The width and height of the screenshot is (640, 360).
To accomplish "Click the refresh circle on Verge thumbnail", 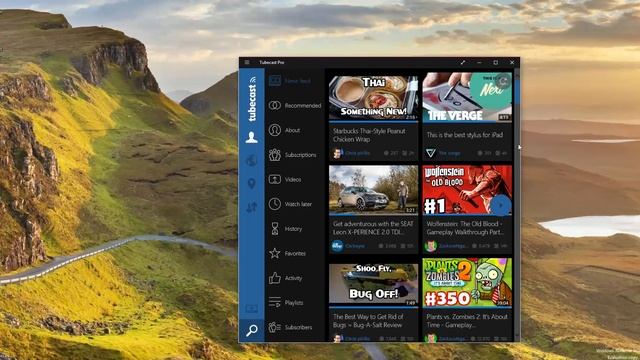I will [x=503, y=81].
